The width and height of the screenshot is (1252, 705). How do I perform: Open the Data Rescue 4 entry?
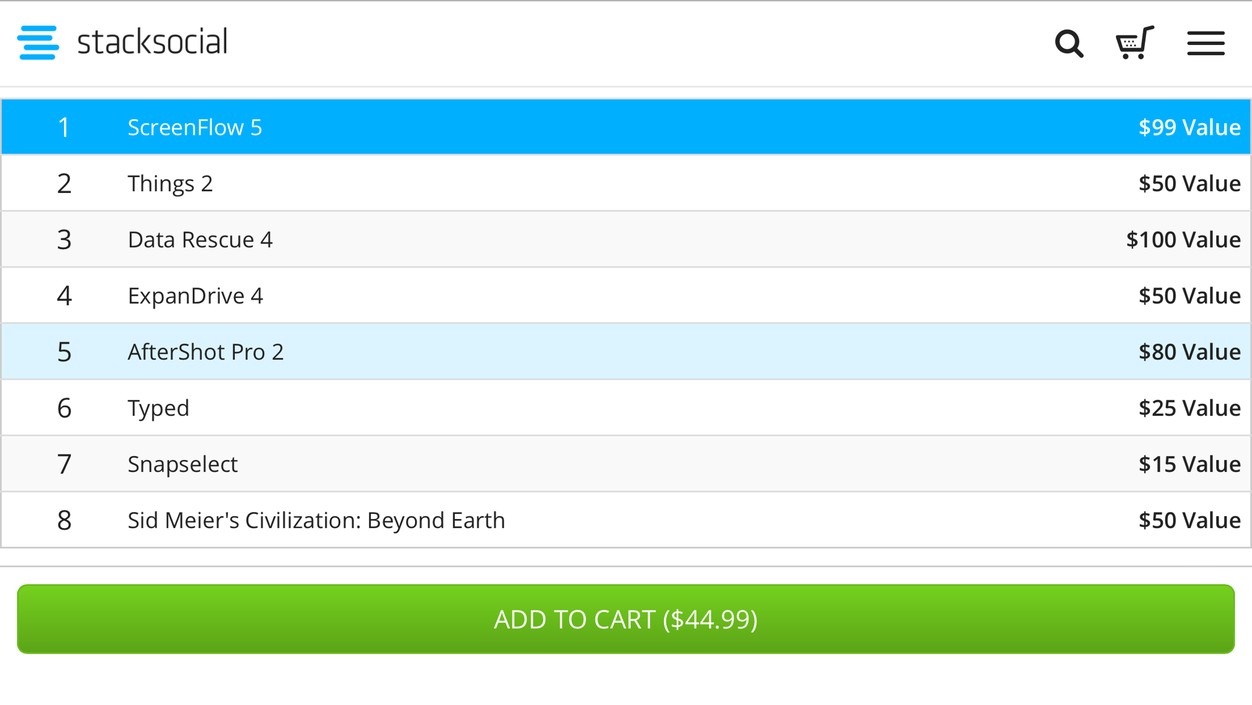tap(200, 240)
